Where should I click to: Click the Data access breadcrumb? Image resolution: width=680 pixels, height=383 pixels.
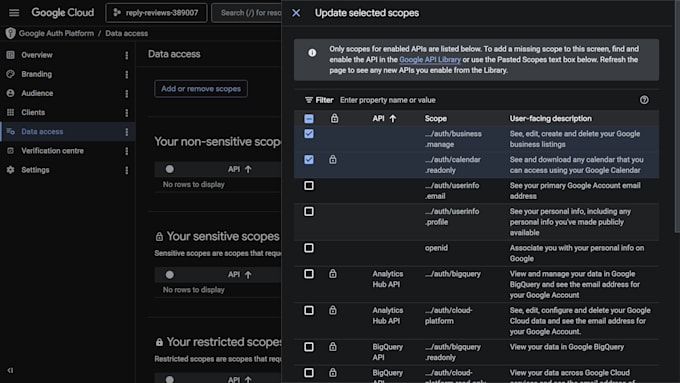127,33
